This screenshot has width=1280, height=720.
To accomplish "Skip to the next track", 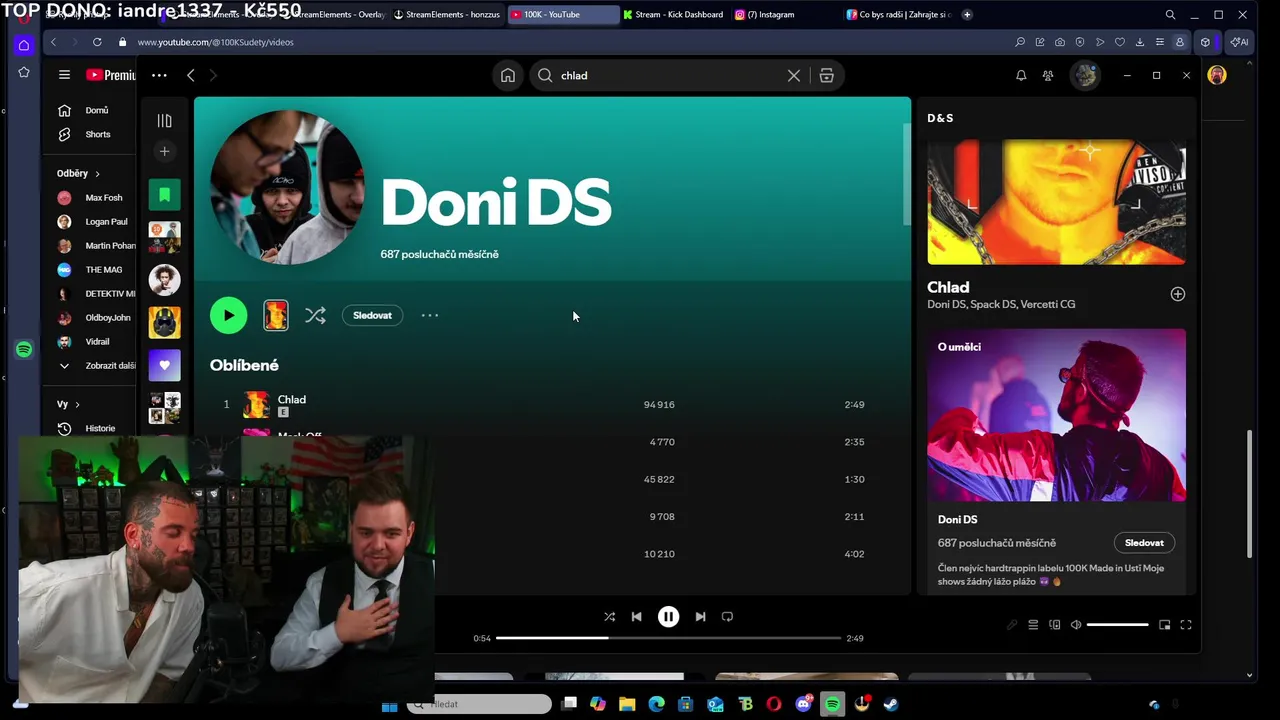I will pos(700,617).
